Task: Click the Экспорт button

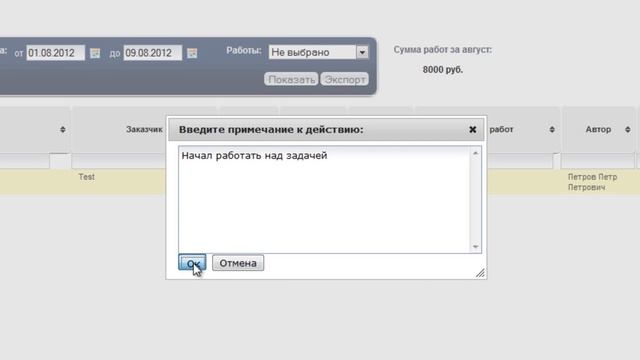Action: tap(345, 79)
